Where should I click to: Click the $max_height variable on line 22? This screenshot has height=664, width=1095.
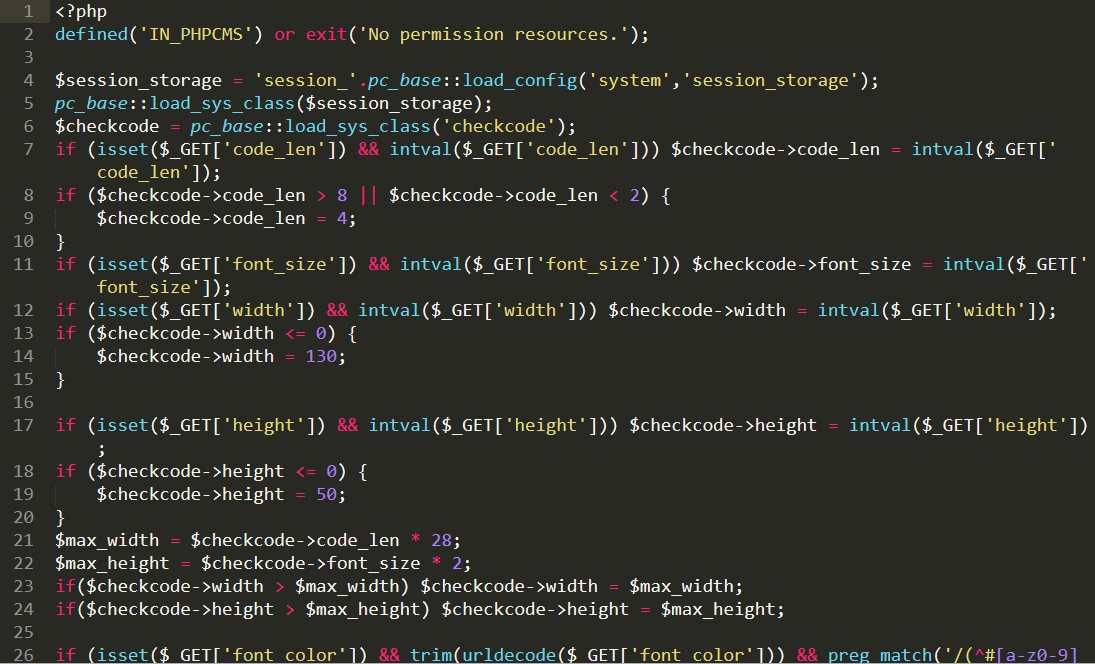[x=112, y=563]
